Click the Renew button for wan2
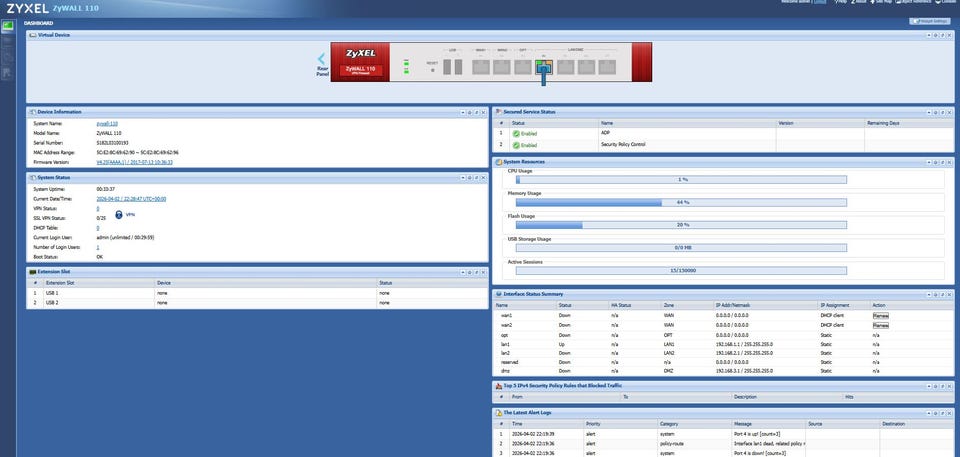The image size is (960, 457). coord(880,325)
